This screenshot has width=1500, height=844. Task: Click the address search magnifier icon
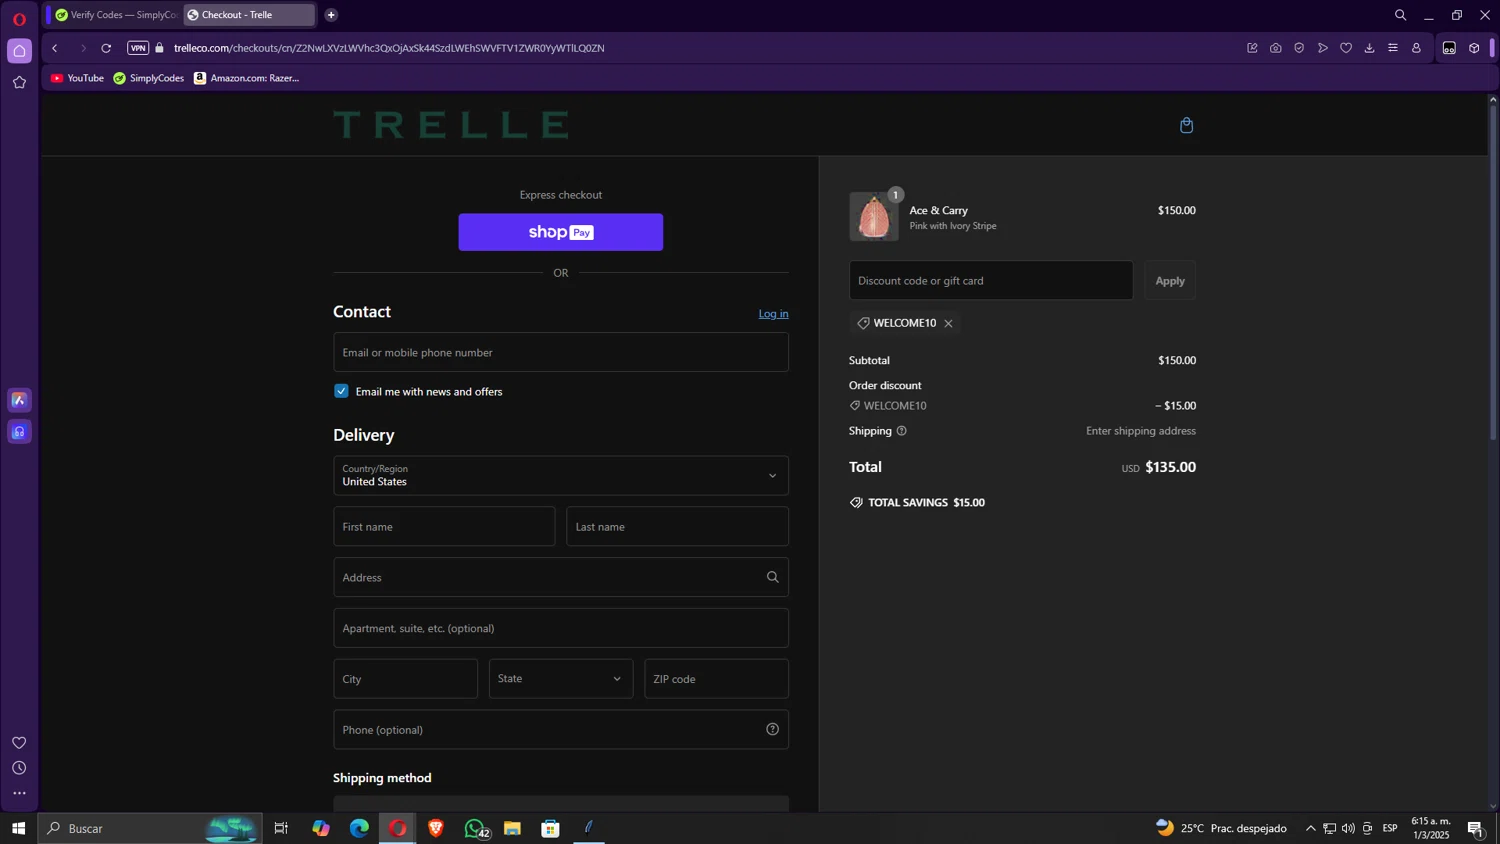[x=772, y=577]
